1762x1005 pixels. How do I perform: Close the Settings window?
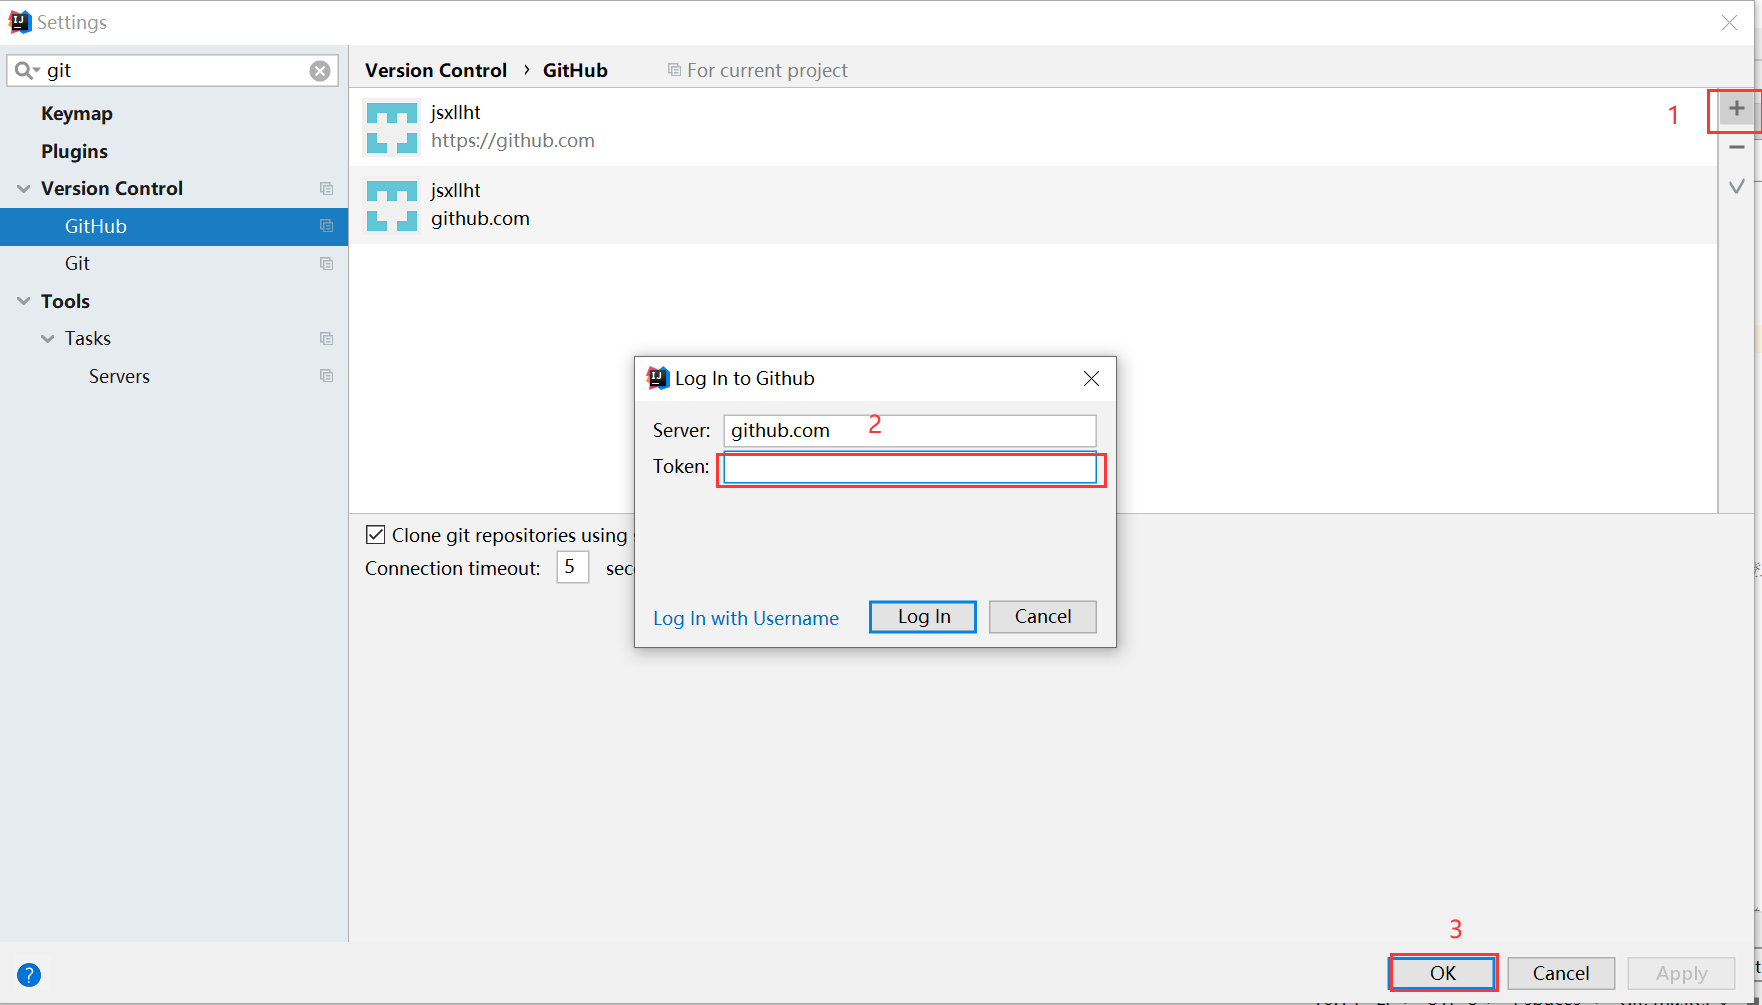pos(1729,22)
